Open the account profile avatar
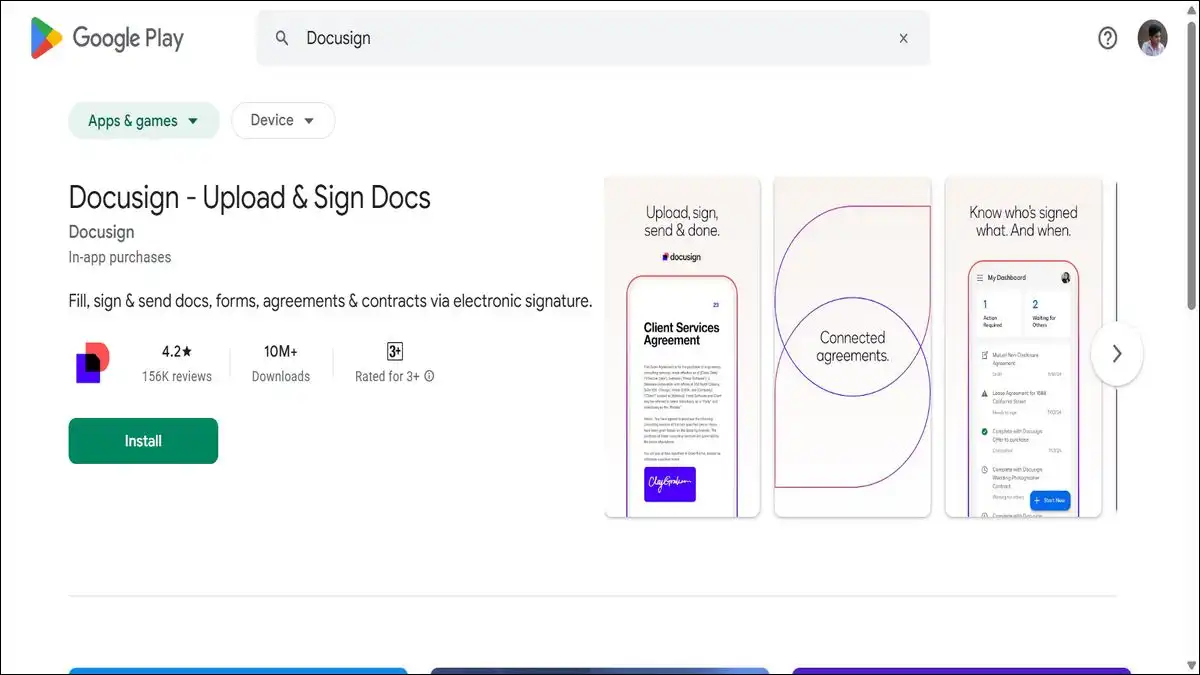Image resolution: width=1200 pixels, height=675 pixels. [x=1152, y=38]
